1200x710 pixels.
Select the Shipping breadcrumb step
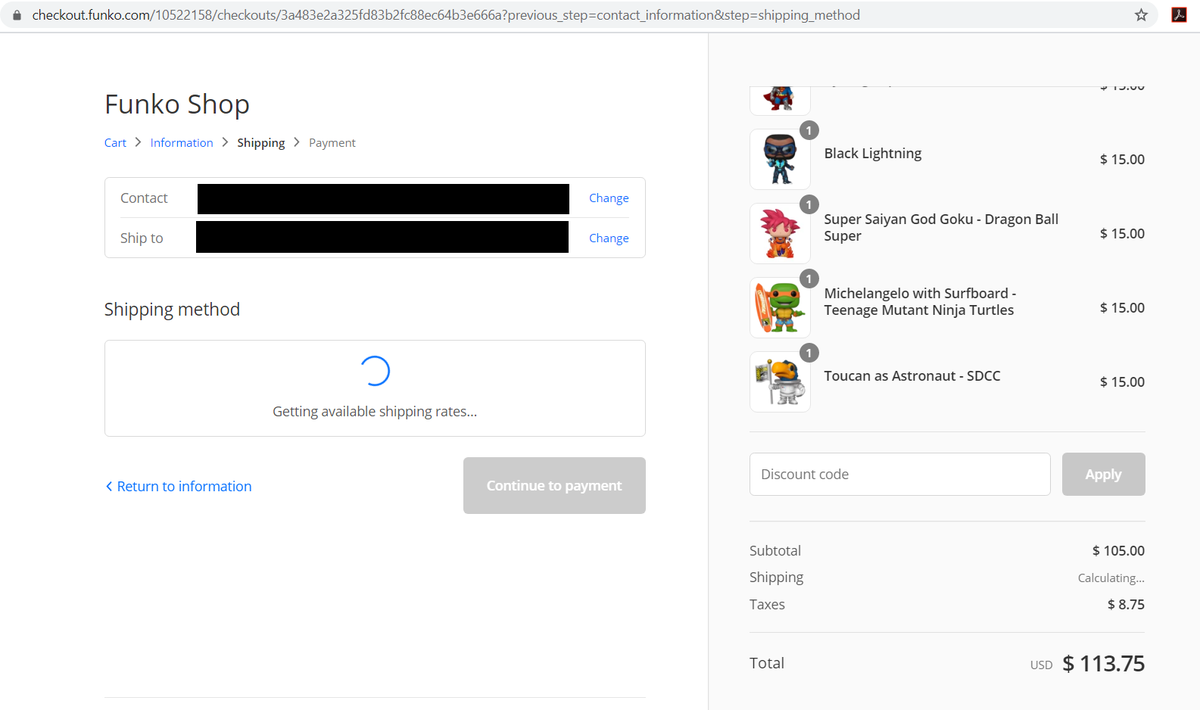261,143
